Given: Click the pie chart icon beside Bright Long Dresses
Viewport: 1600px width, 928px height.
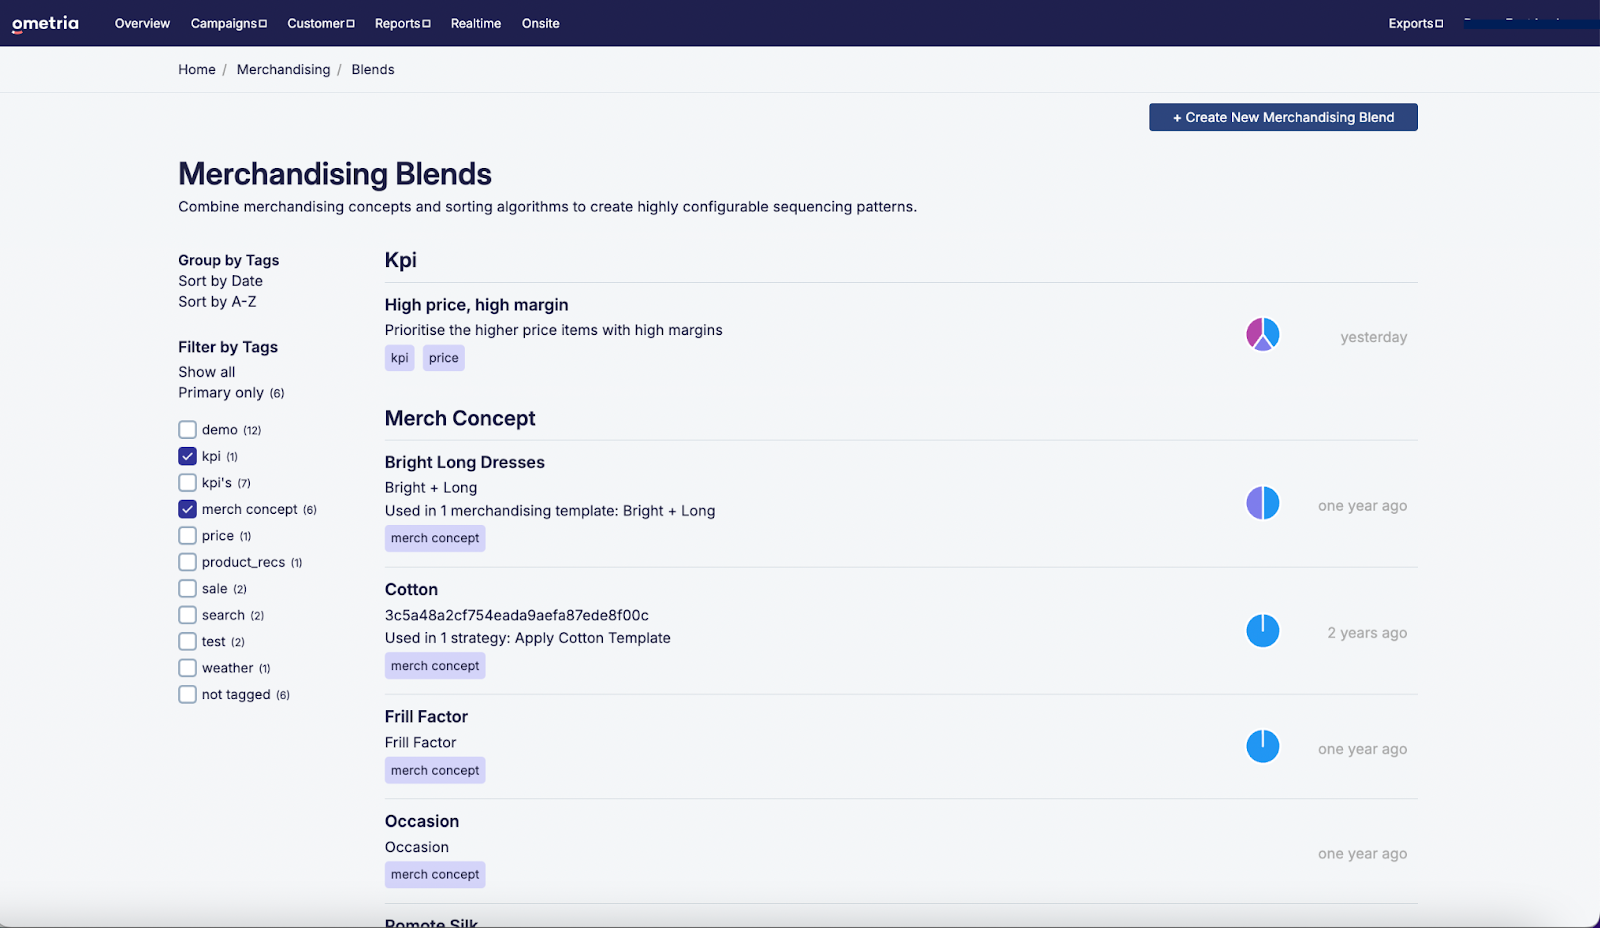Looking at the screenshot, I should coord(1262,503).
